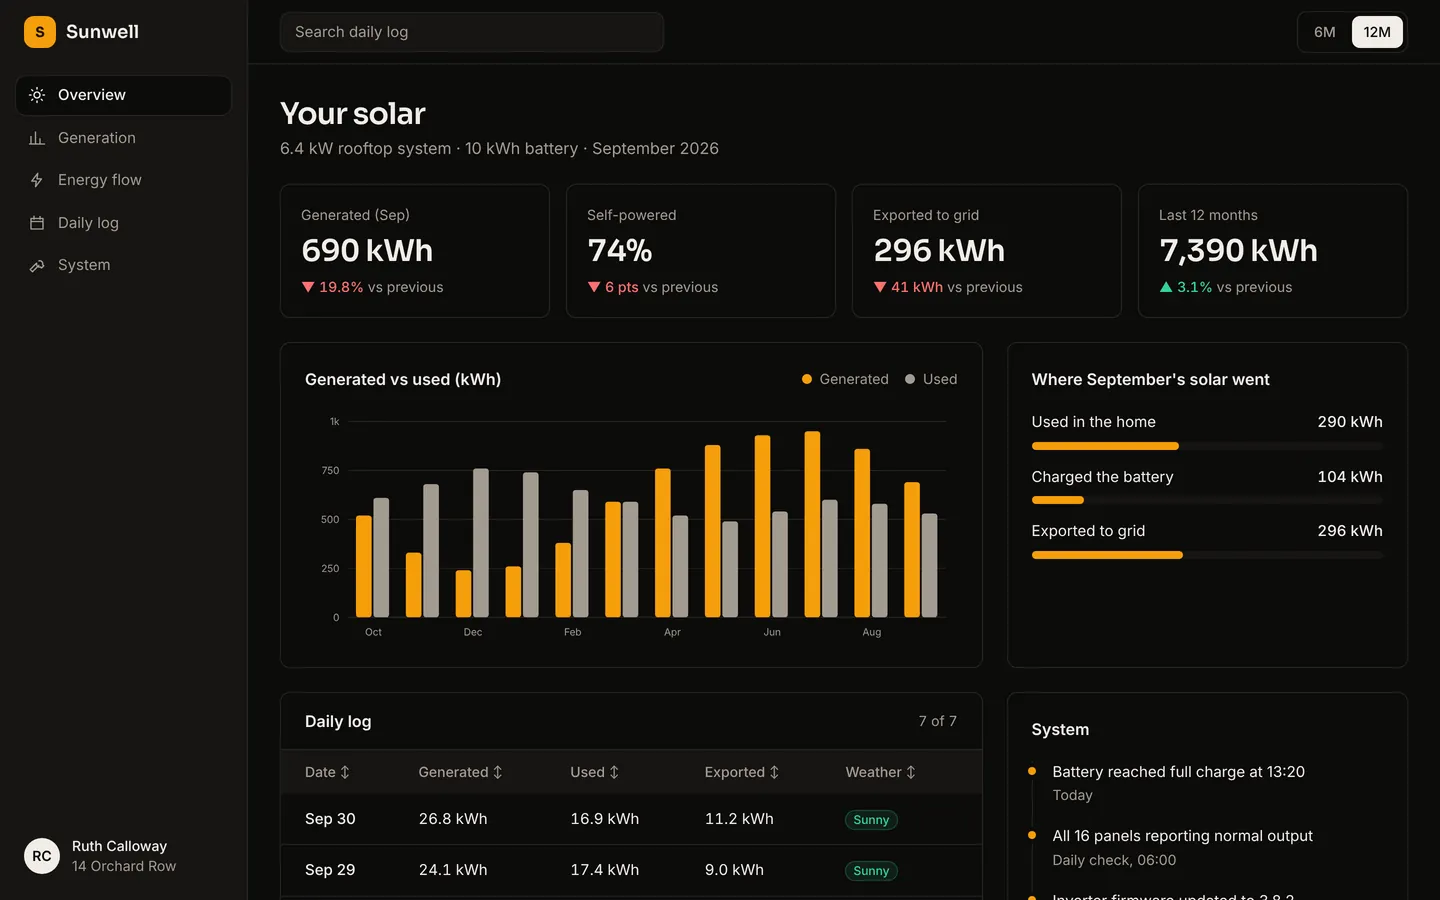
Task: Click the Generation bar-chart icon
Action: coord(37,138)
